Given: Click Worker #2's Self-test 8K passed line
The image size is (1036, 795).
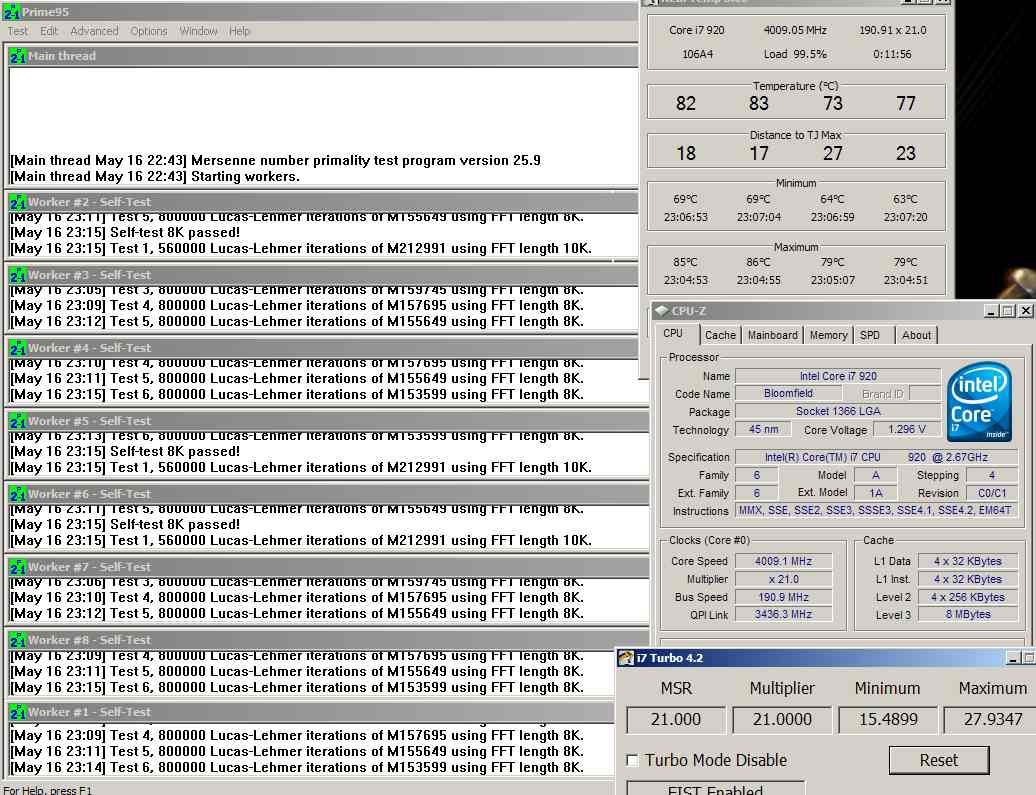Looking at the screenshot, I should [x=126, y=233].
